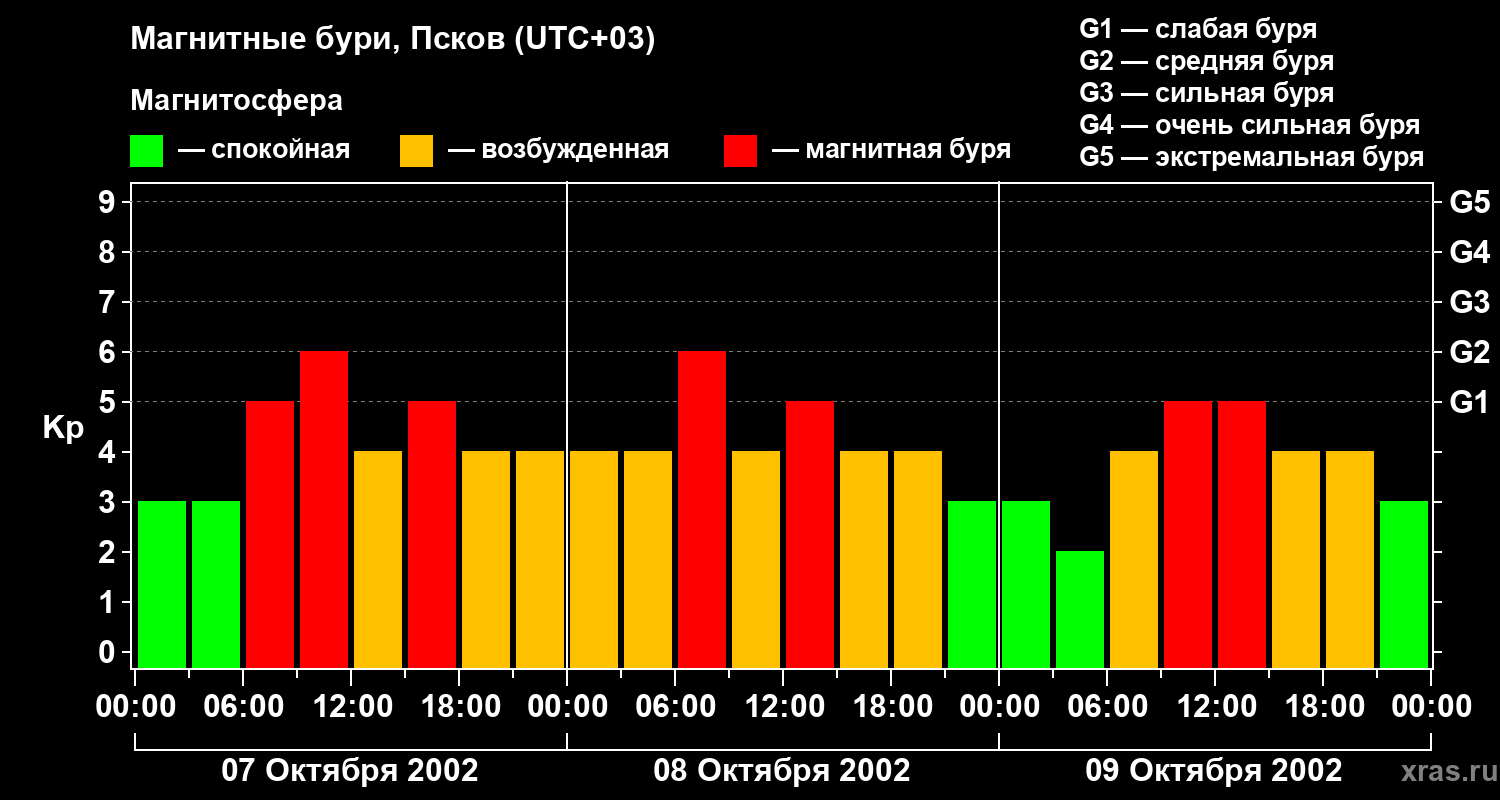
Task: Click the '07 Октября 2002' date label
Action: (350, 771)
